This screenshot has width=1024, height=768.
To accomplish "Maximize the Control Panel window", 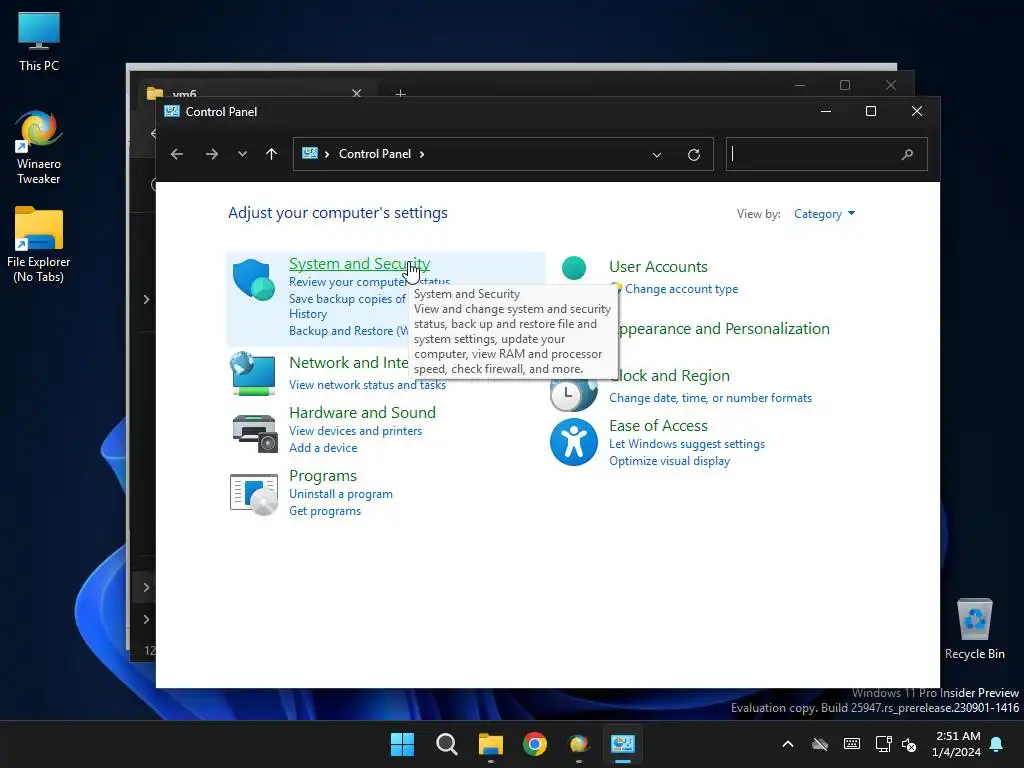I will (871, 112).
